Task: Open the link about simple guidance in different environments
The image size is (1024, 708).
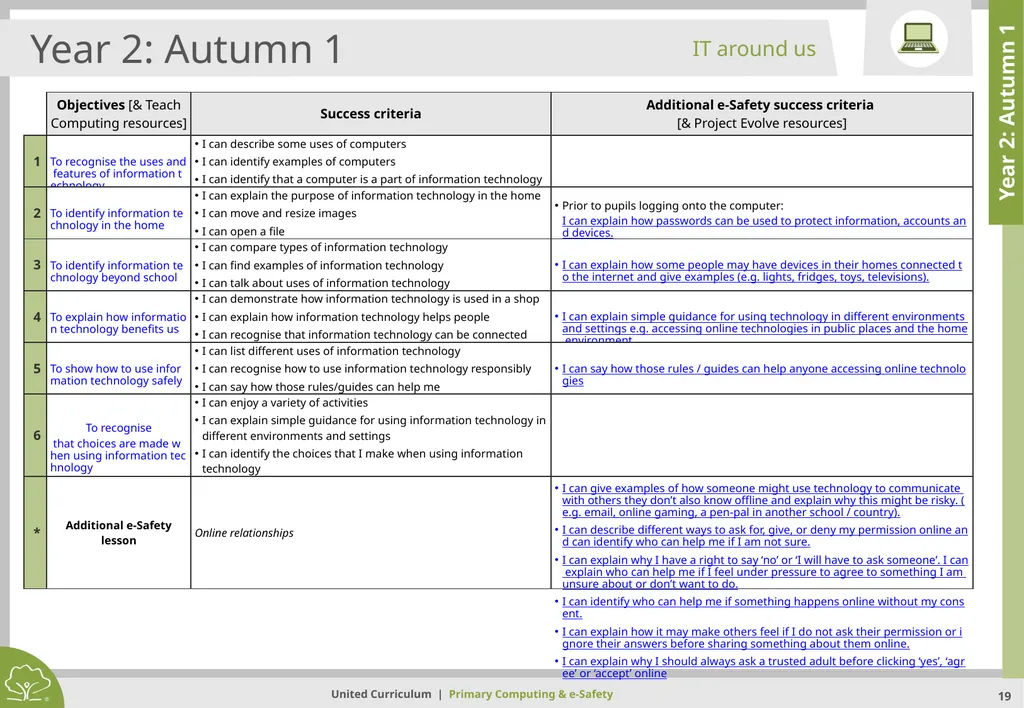Action: (x=764, y=328)
